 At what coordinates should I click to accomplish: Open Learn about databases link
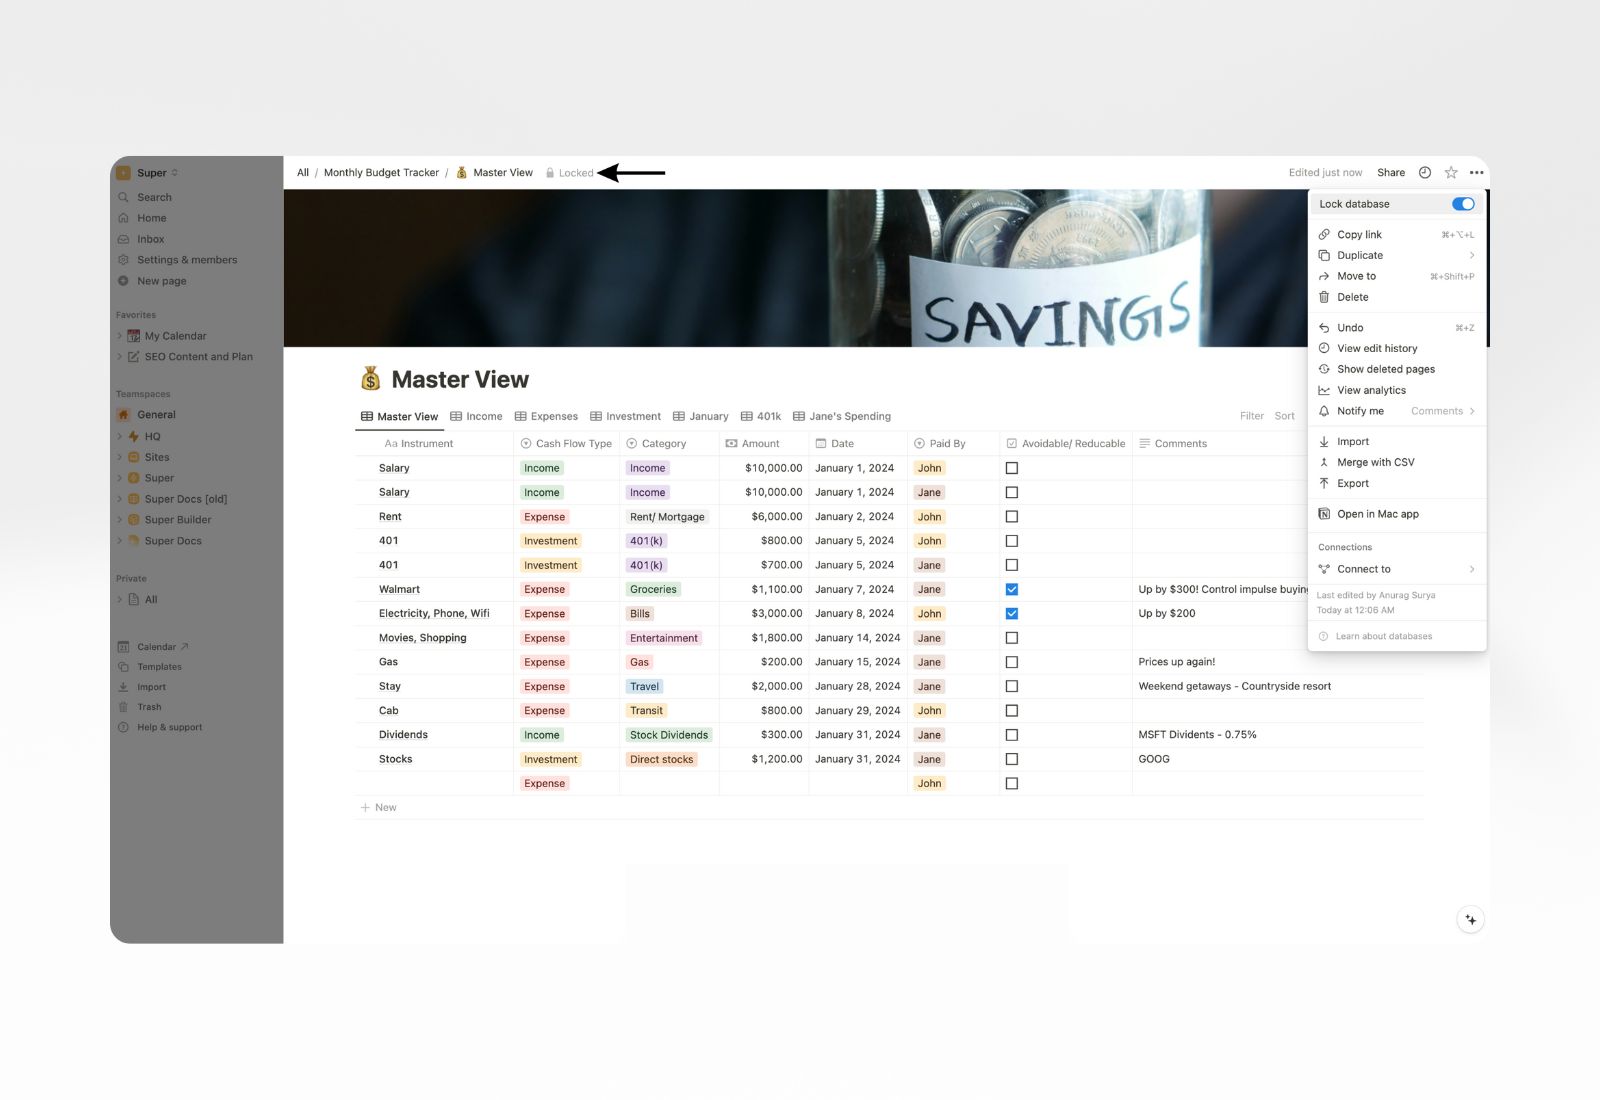pyautogui.click(x=1375, y=636)
